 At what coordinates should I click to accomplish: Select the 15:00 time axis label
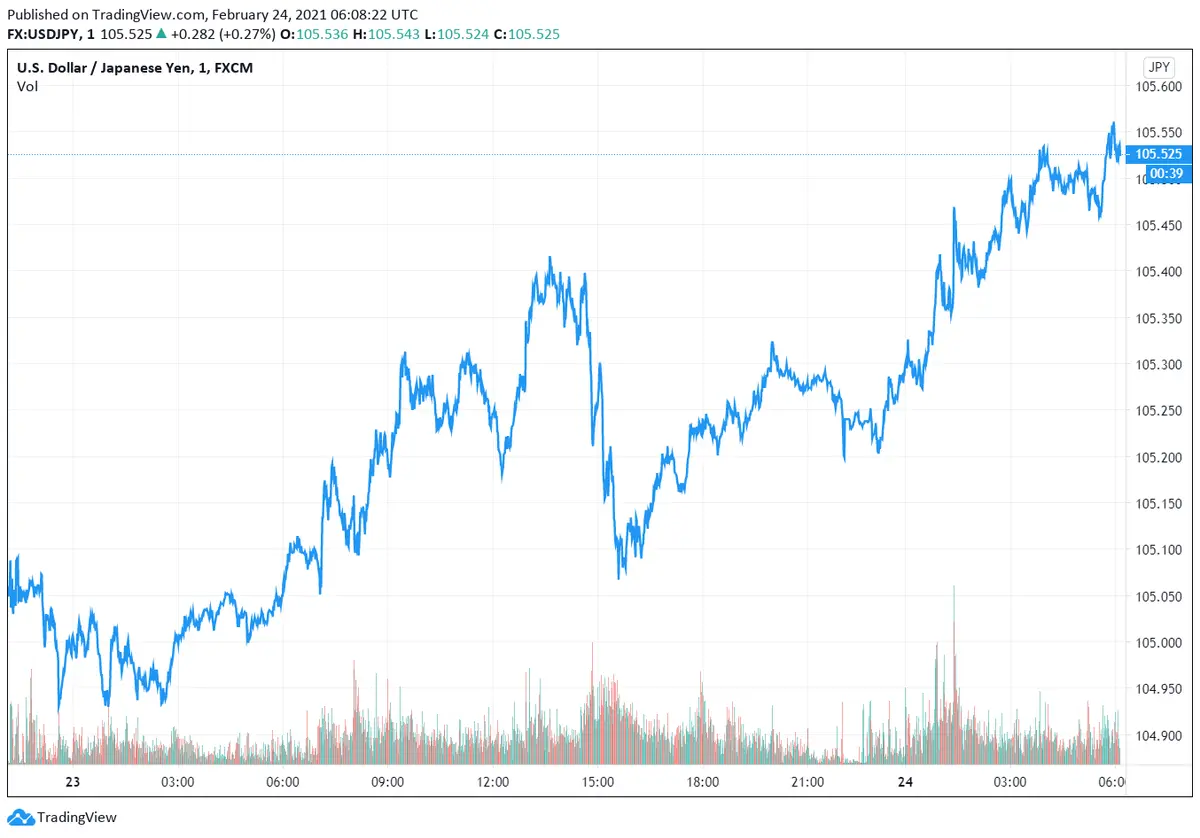coord(597,781)
